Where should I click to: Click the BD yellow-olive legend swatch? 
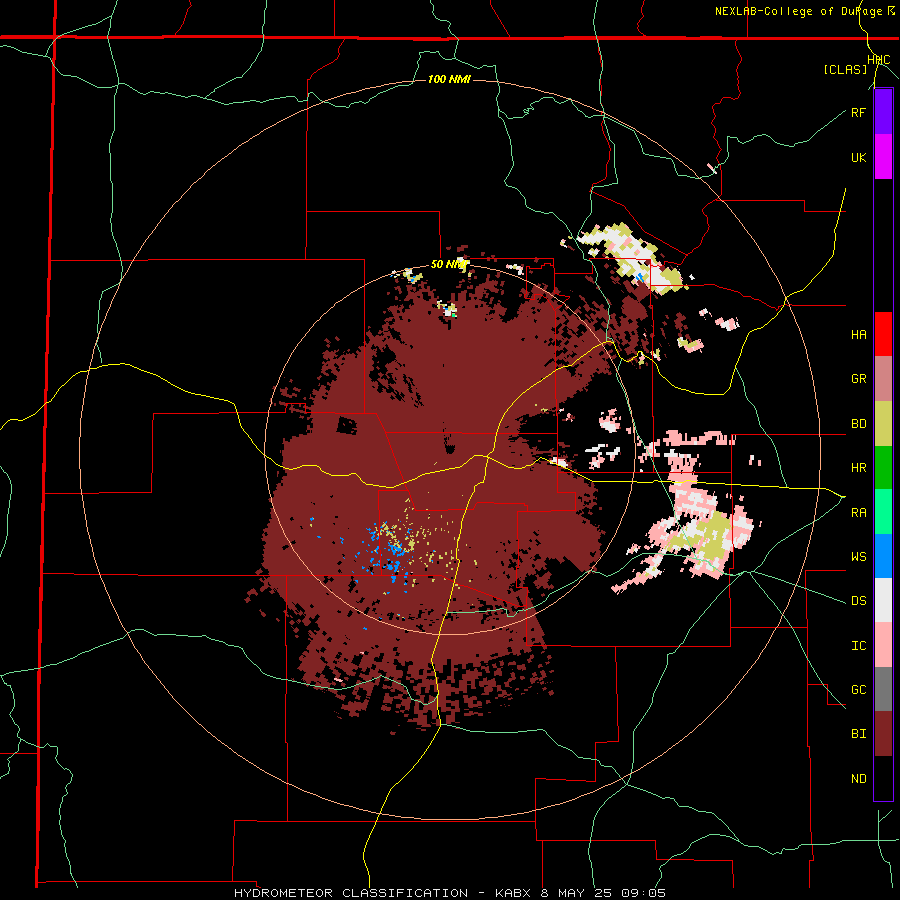pyautogui.click(x=883, y=424)
